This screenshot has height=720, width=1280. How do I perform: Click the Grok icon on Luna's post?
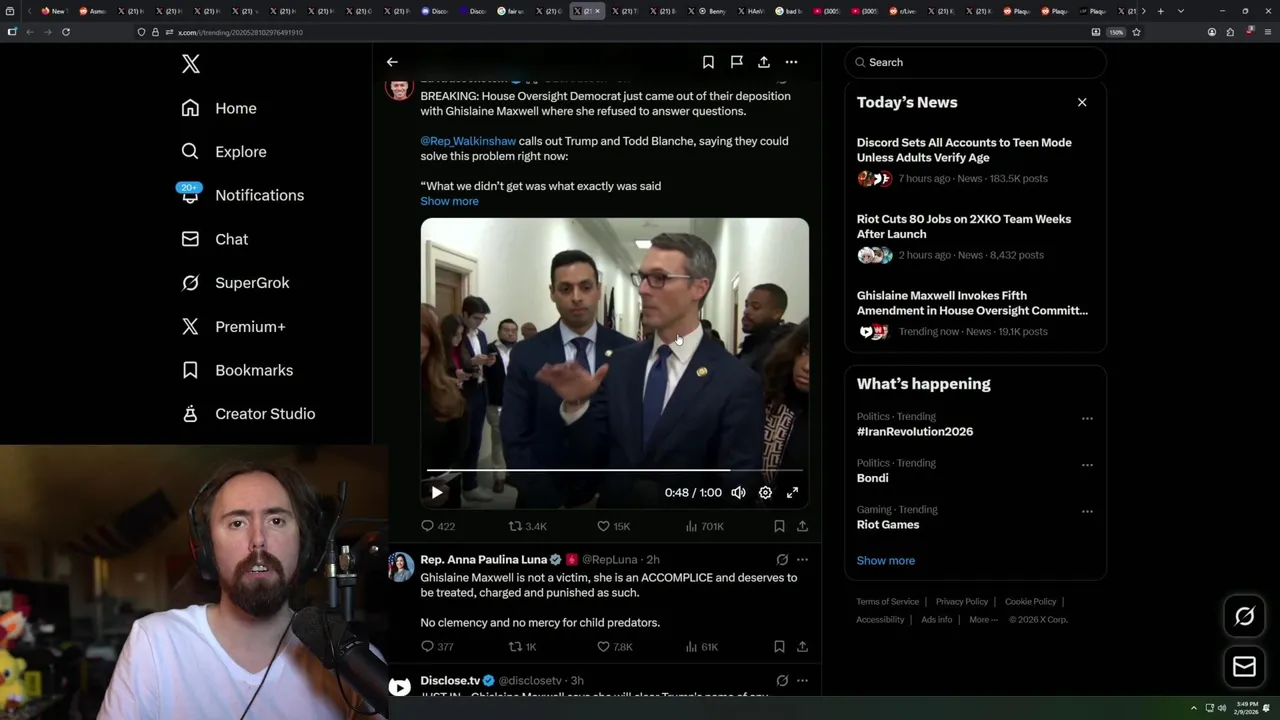tap(782, 560)
